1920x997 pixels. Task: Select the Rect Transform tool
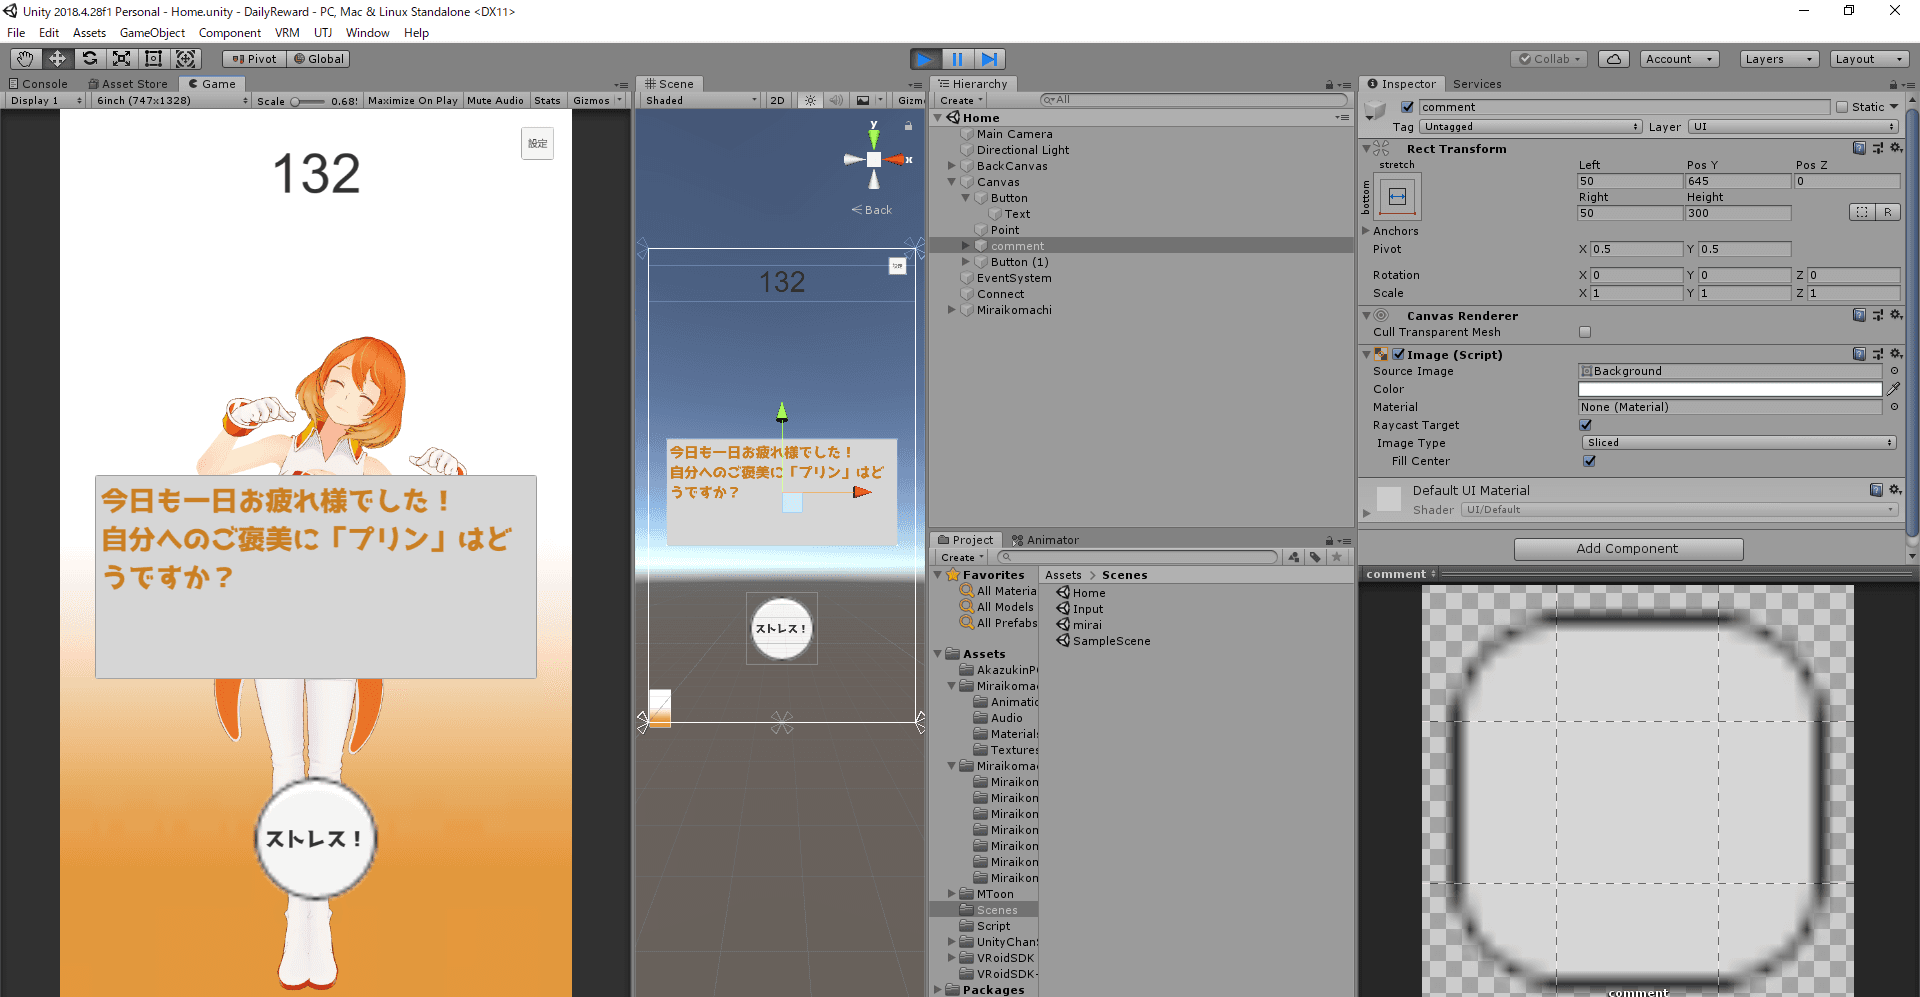click(154, 59)
